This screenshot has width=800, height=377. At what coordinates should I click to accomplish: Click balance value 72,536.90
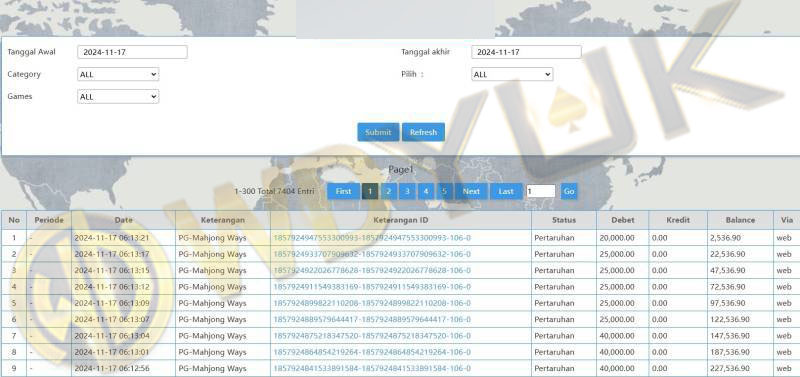[728, 287]
